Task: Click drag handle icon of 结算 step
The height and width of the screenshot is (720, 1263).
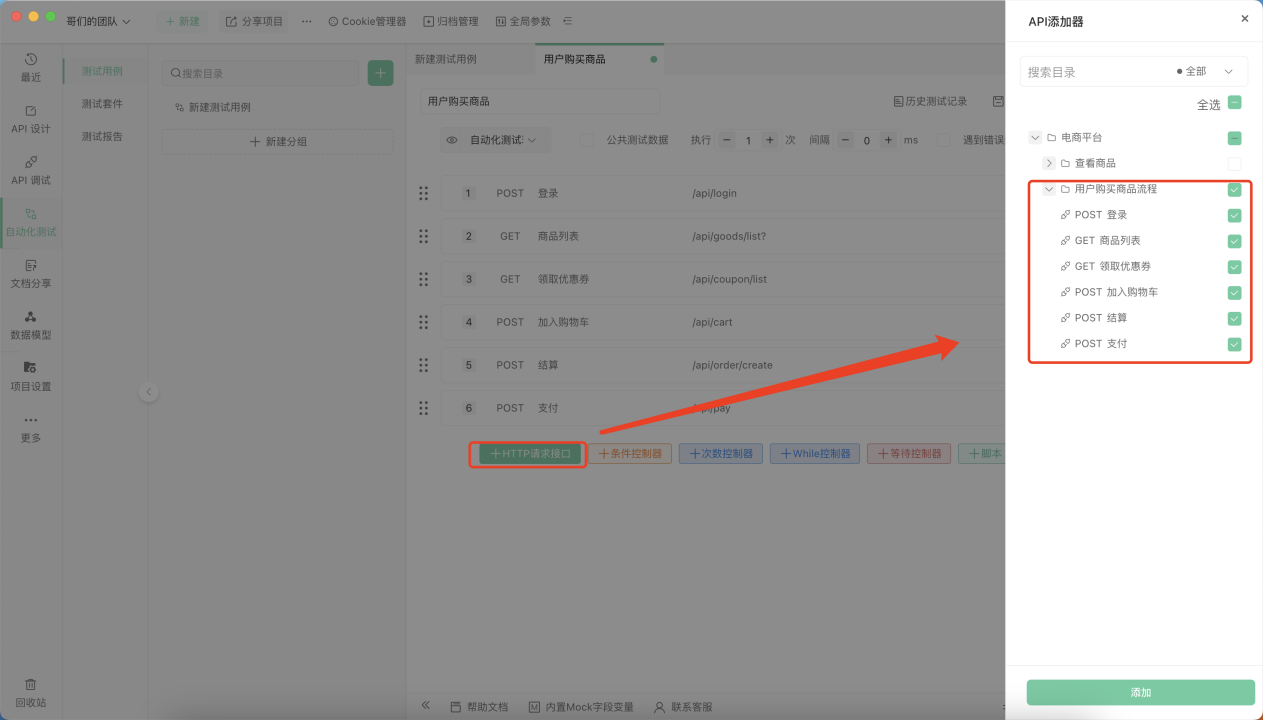Action: (424, 365)
